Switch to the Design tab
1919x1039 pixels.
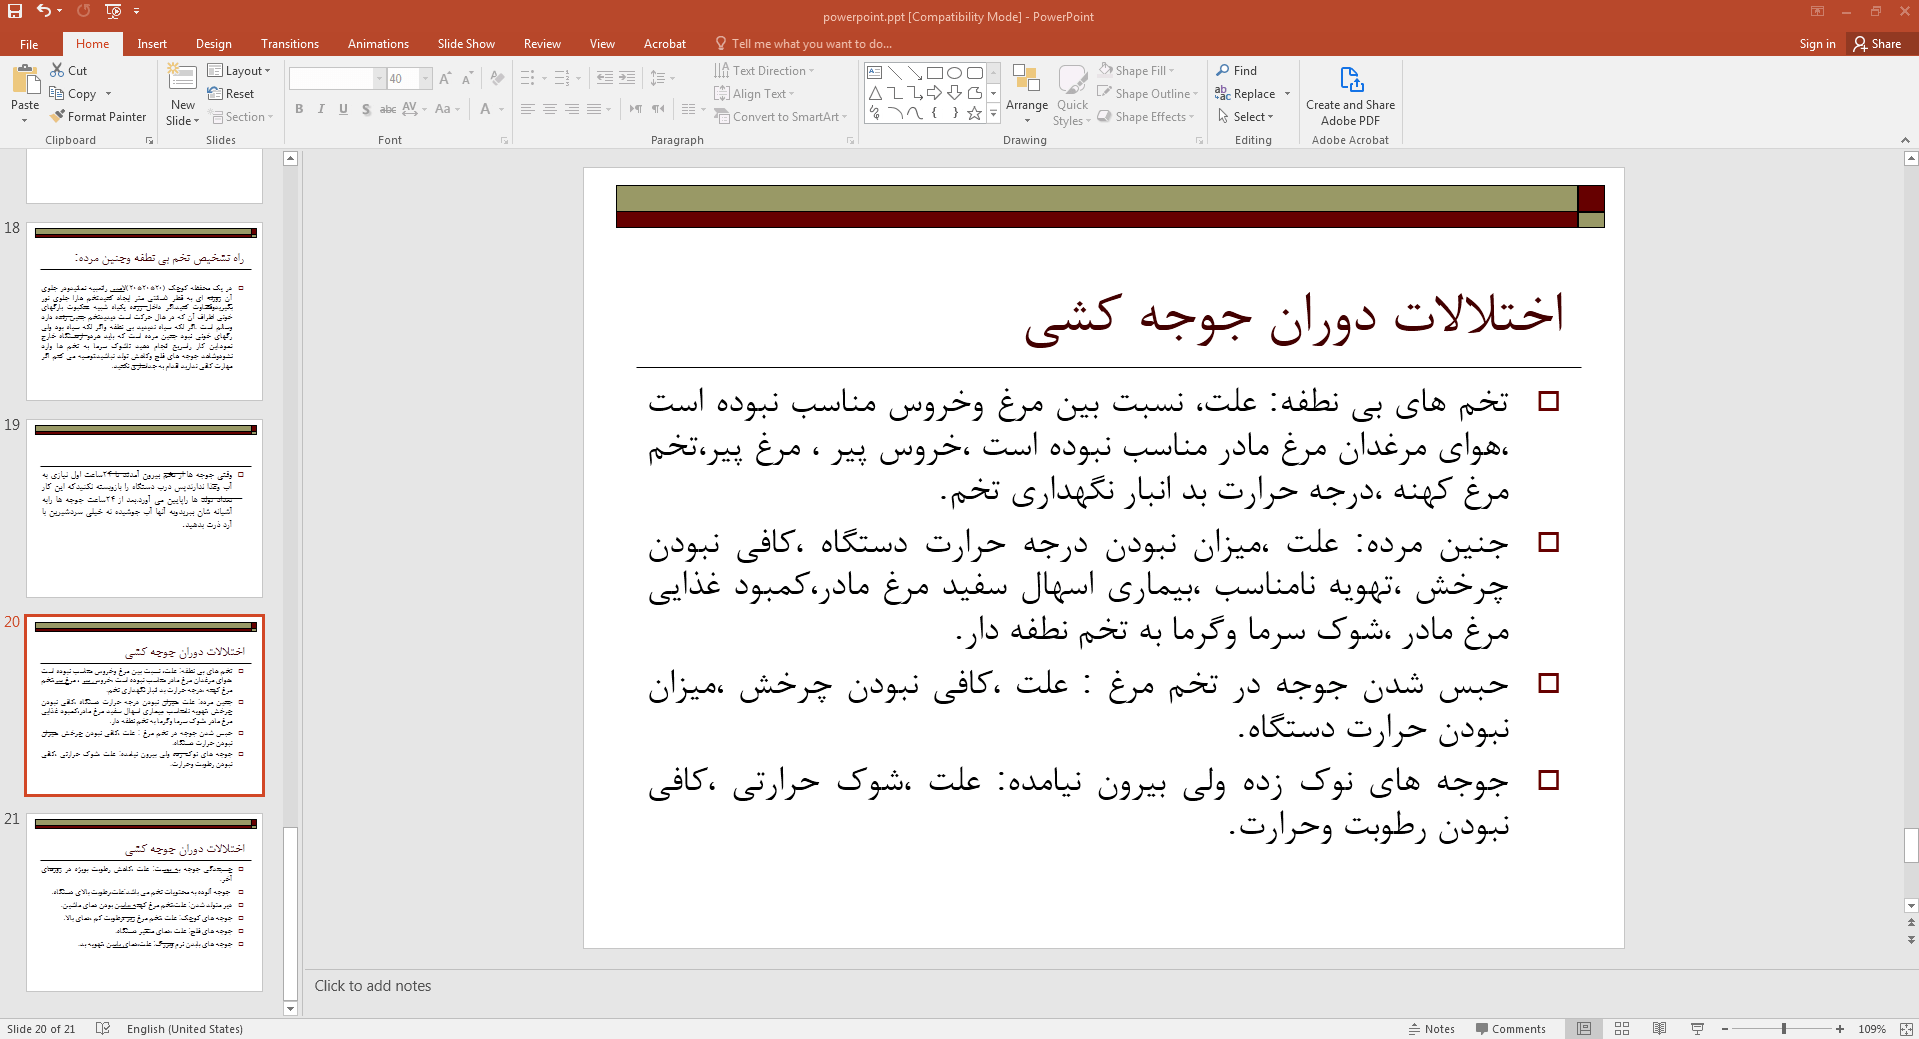[213, 44]
